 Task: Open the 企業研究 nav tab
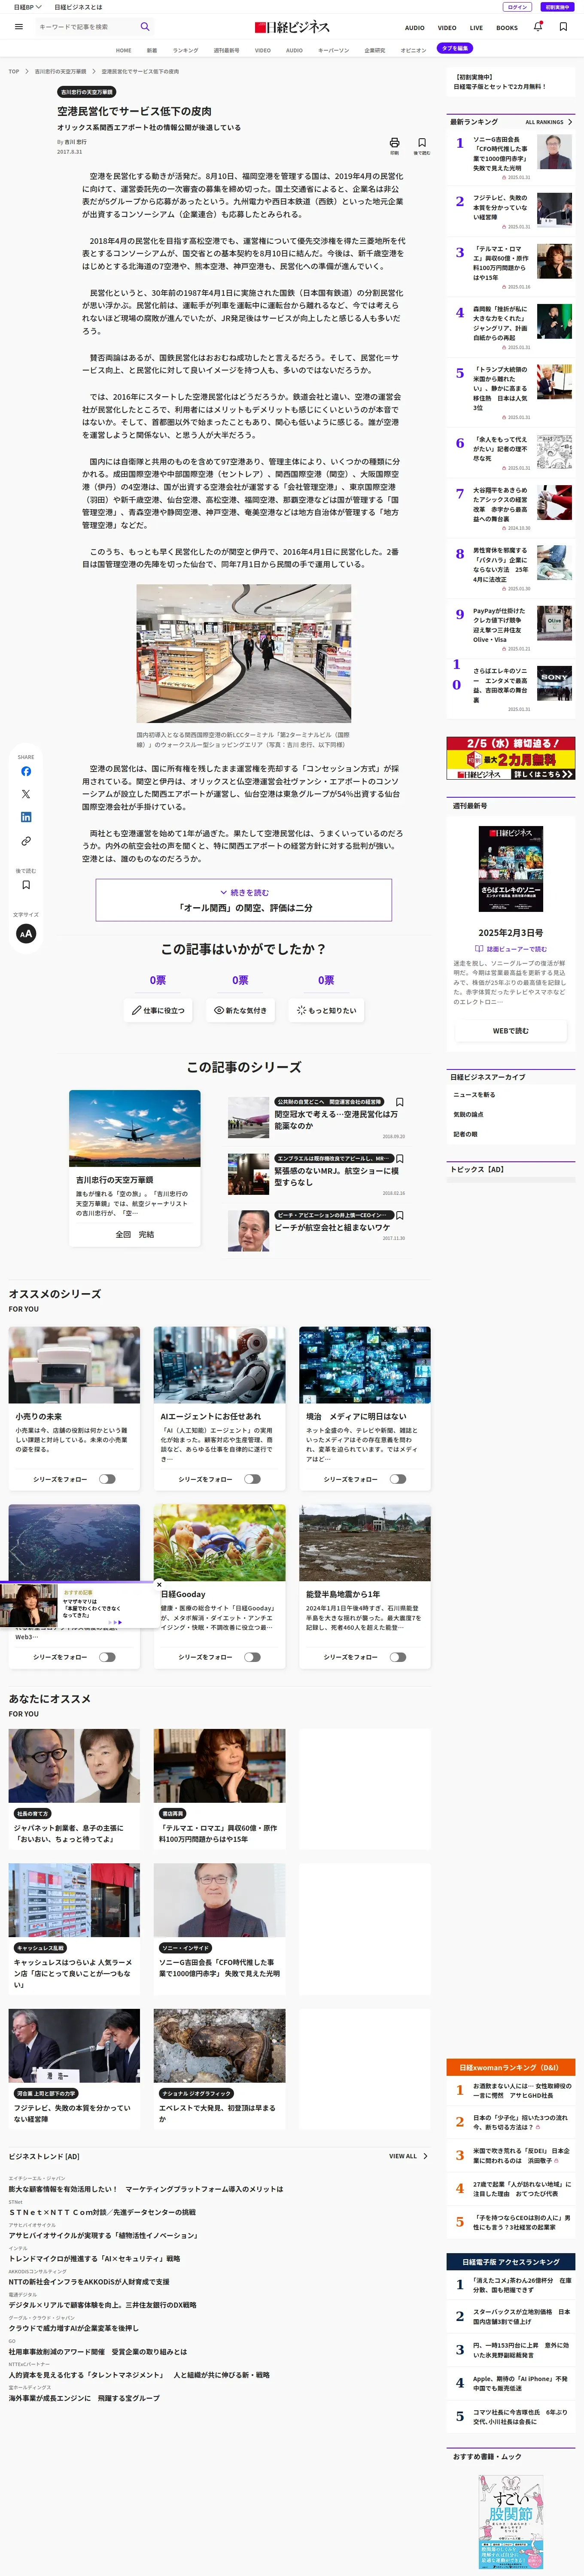click(375, 50)
